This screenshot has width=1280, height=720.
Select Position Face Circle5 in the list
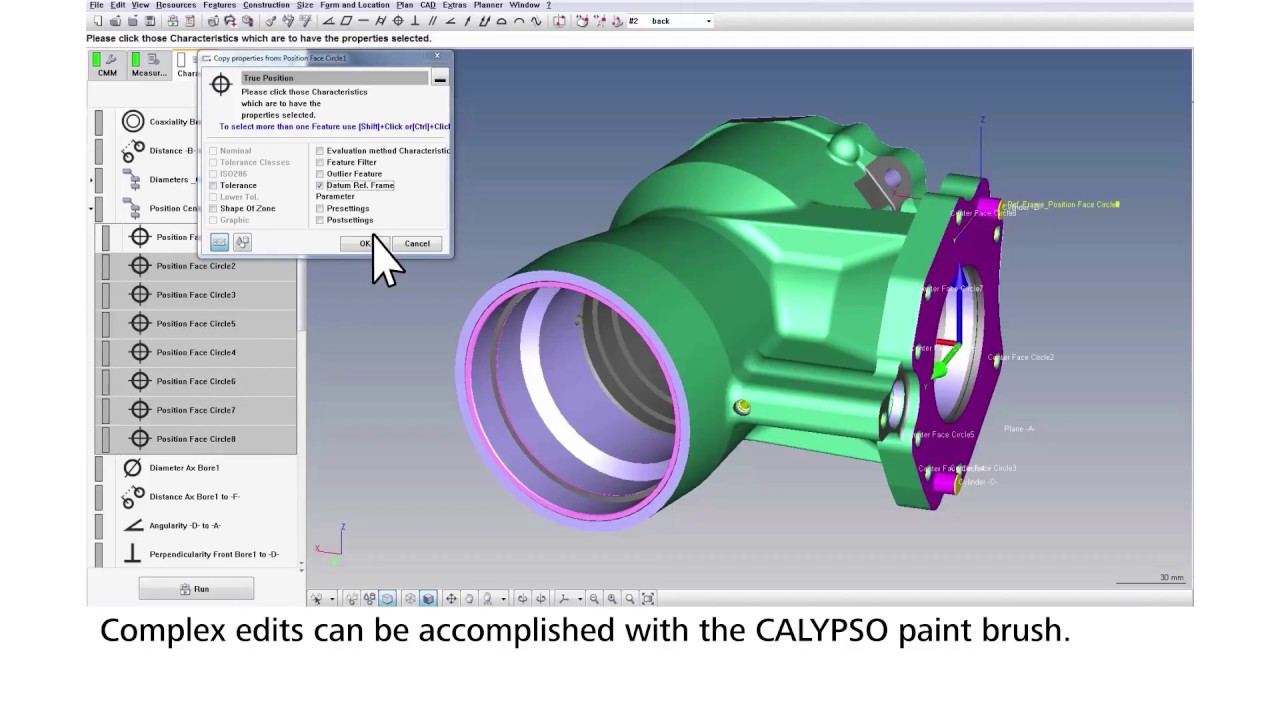[x=196, y=324]
